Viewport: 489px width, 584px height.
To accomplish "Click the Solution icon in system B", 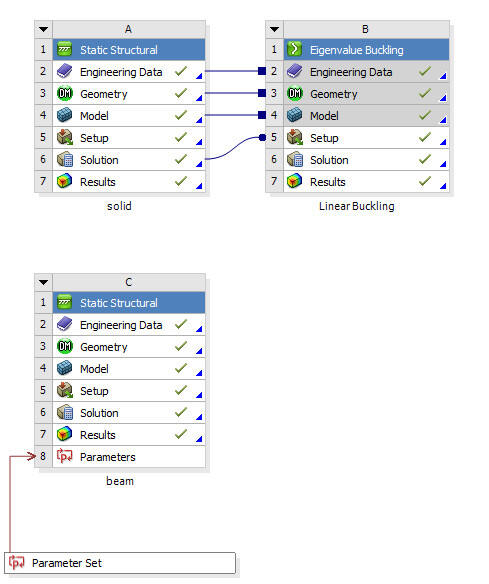I will tap(295, 159).
